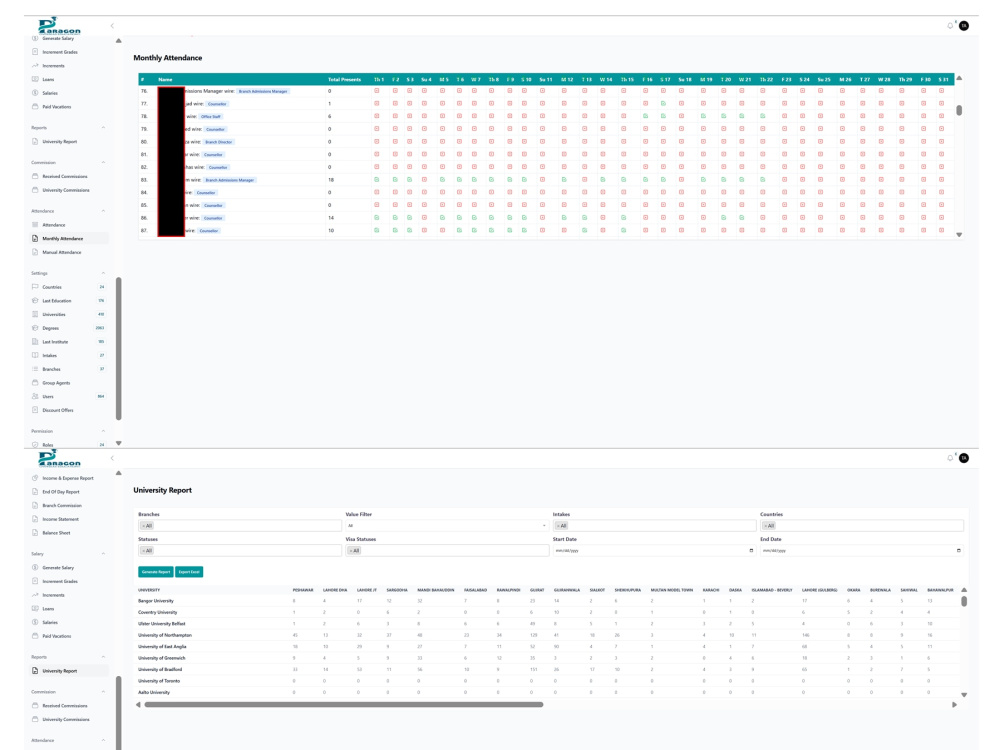1000x750 pixels.
Task: Toggle F 2 attendance mark for row 86
Action: [x=395, y=217]
